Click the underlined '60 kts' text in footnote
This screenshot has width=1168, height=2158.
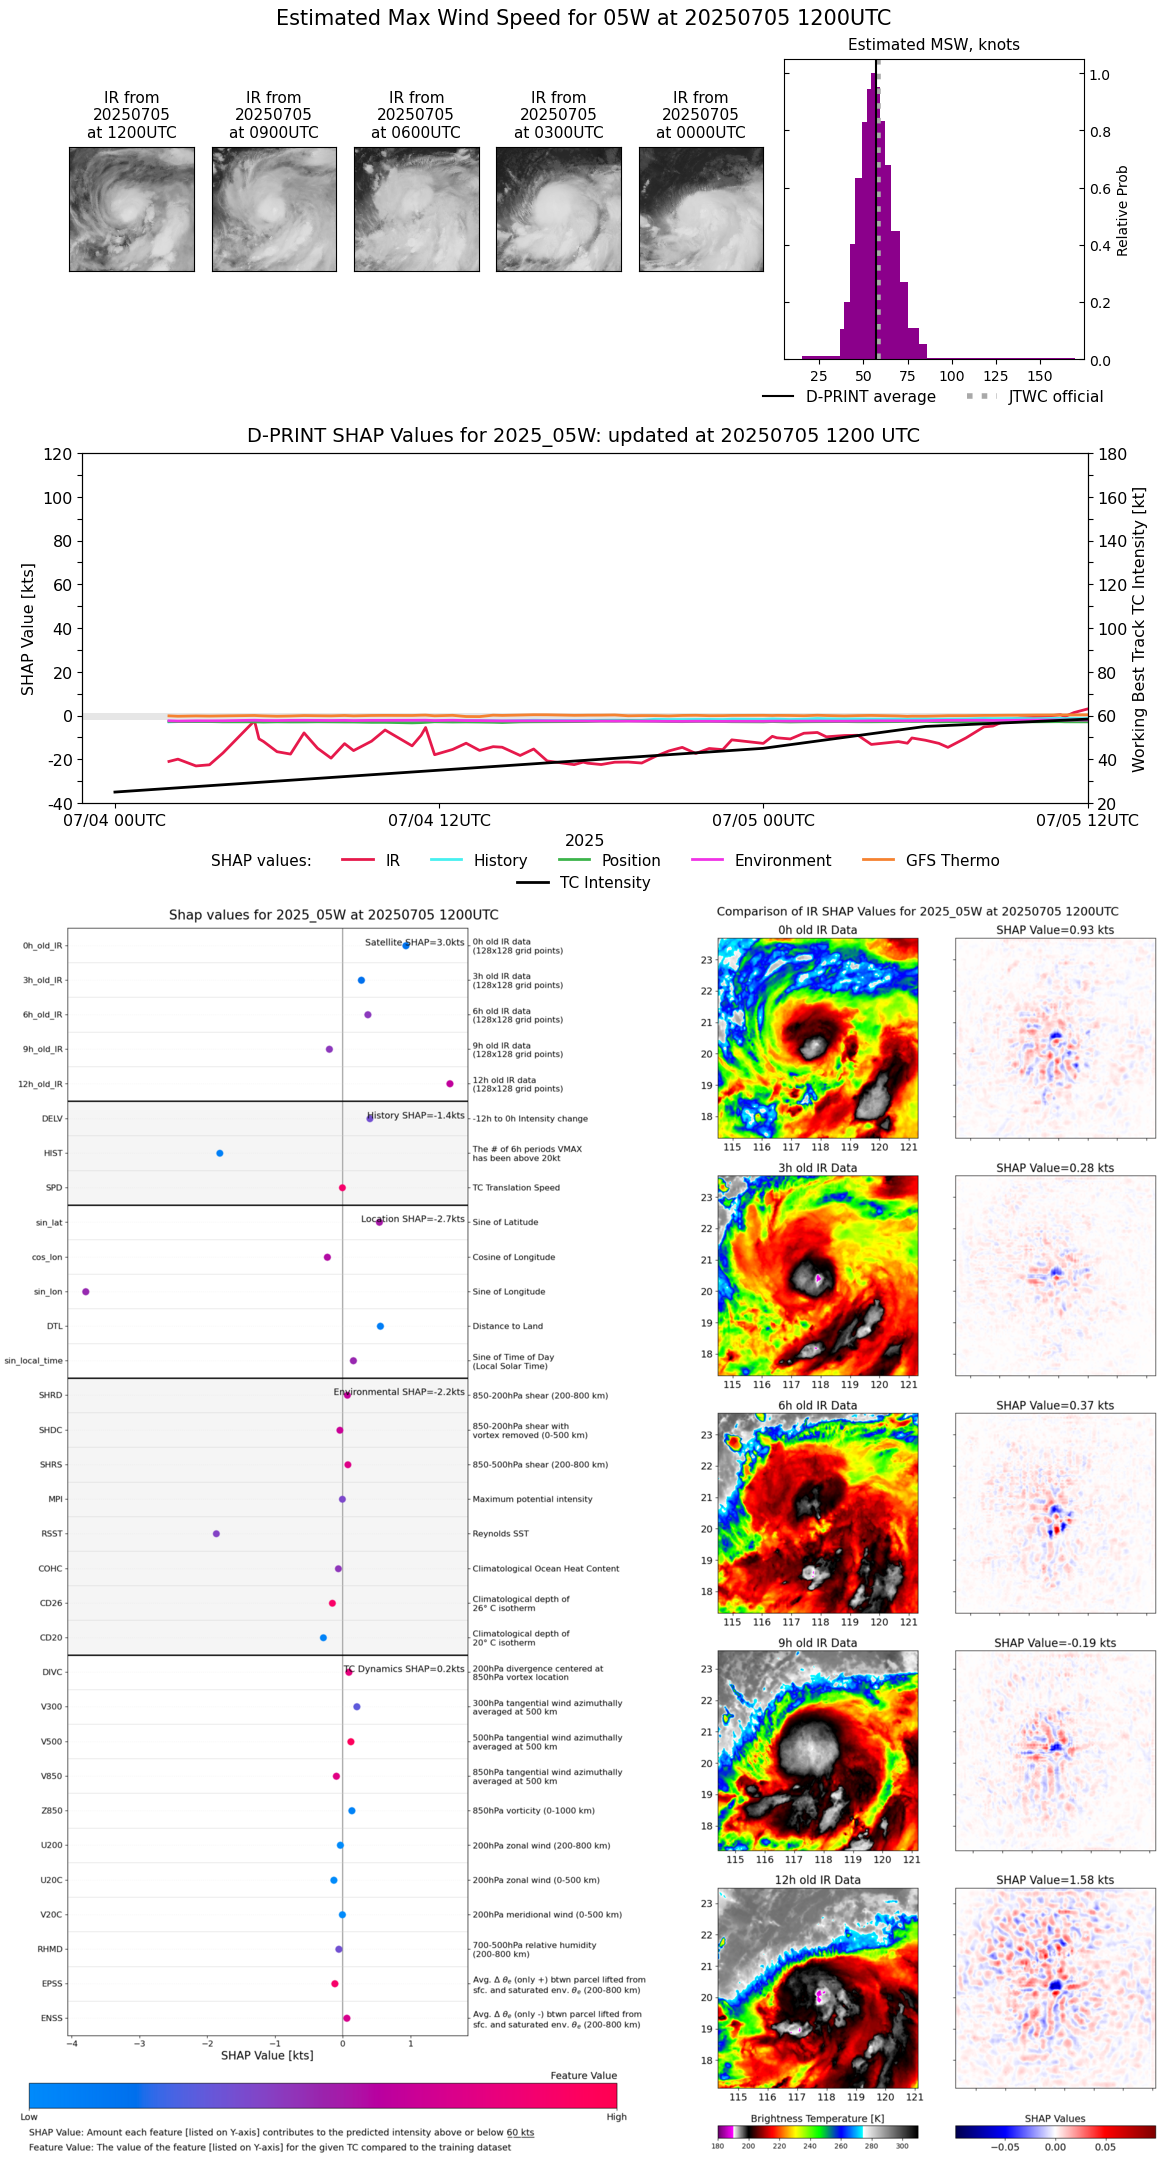pos(520,2133)
